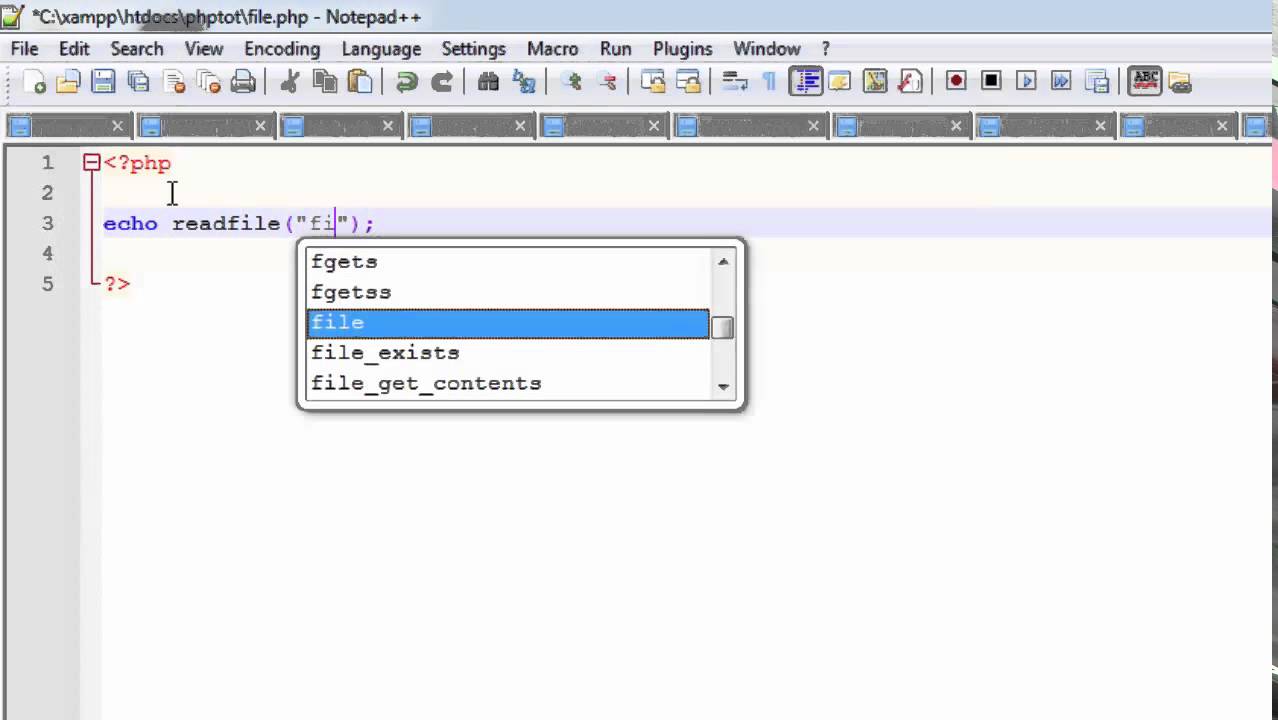The image size is (1278, 720).
Task: Open the View menu
Action: 204,48
